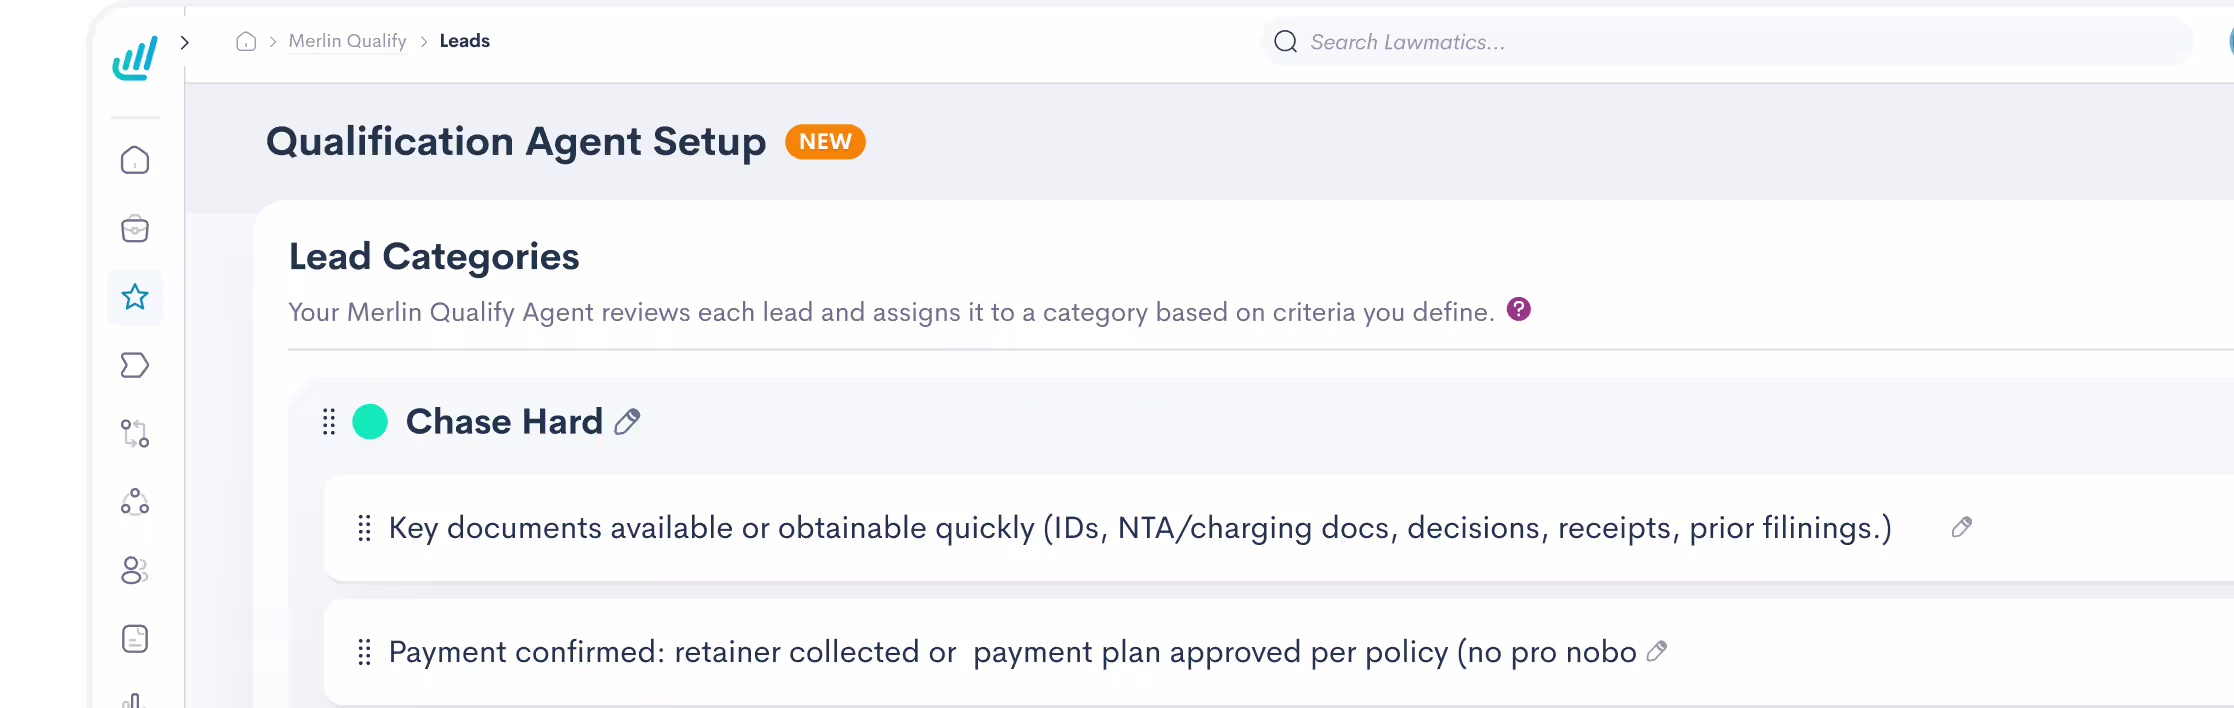Click the purple help question mark icon
This screenshot has width=2234, height=708.
(1519, 309)
